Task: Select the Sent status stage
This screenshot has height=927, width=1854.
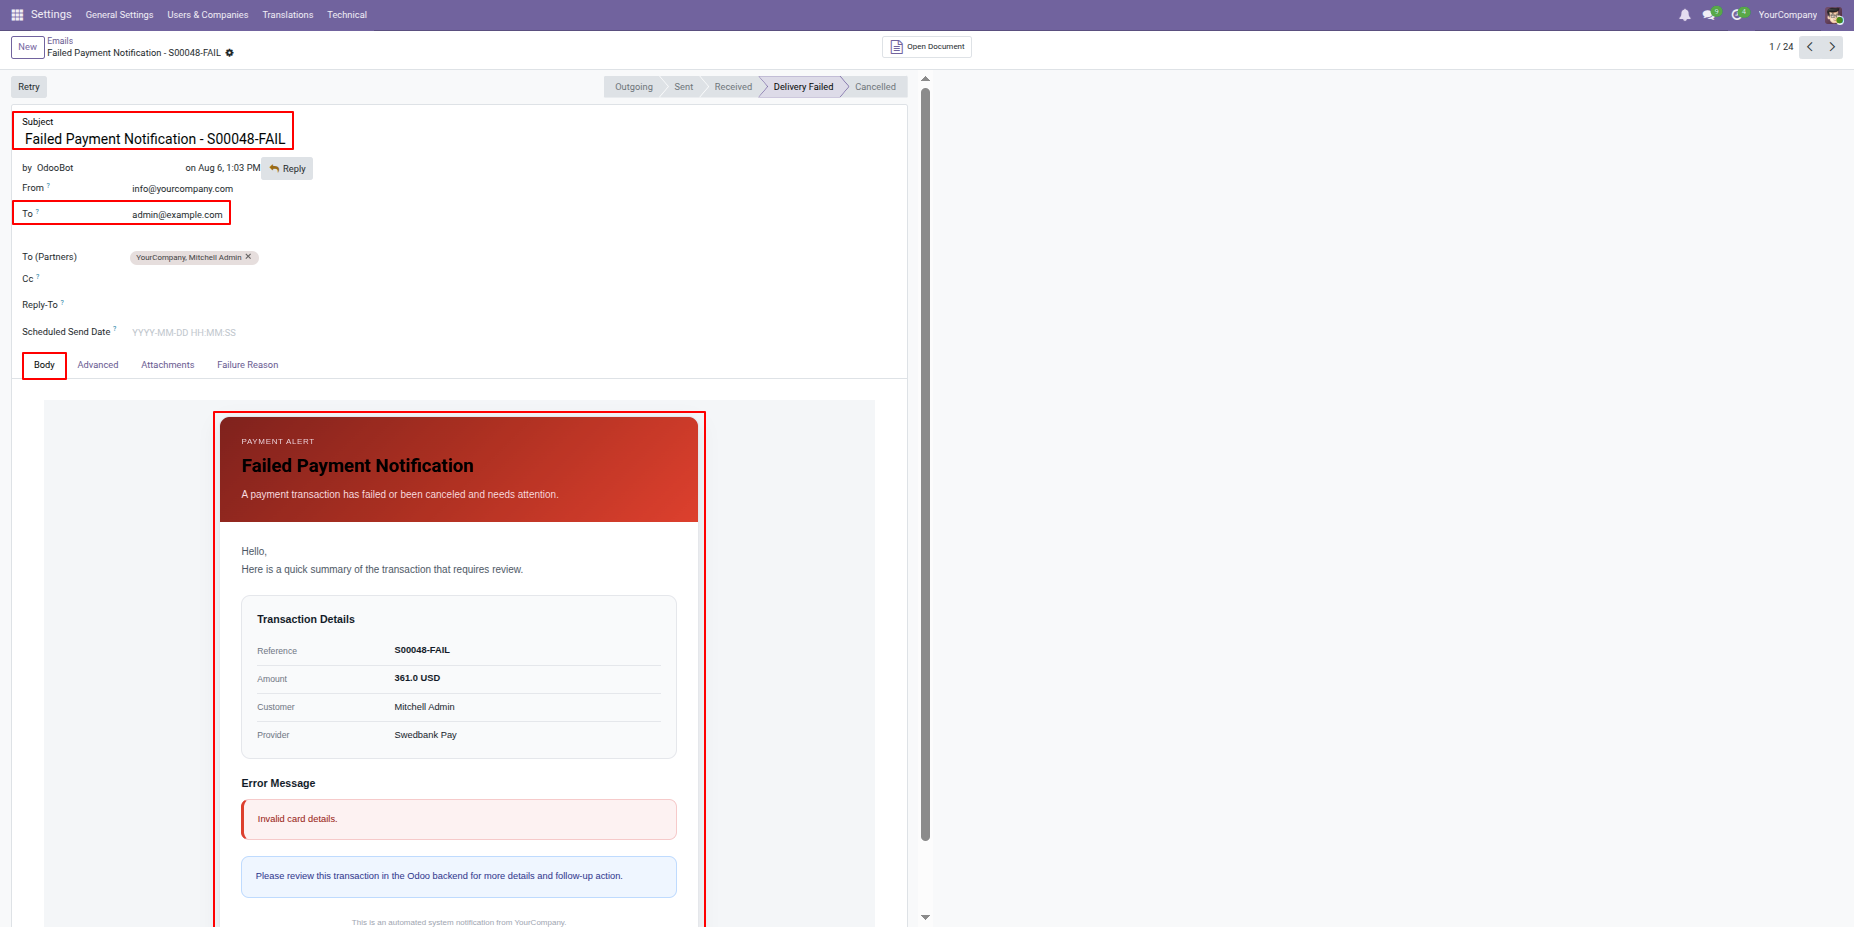Action: (x=683, y=87)
